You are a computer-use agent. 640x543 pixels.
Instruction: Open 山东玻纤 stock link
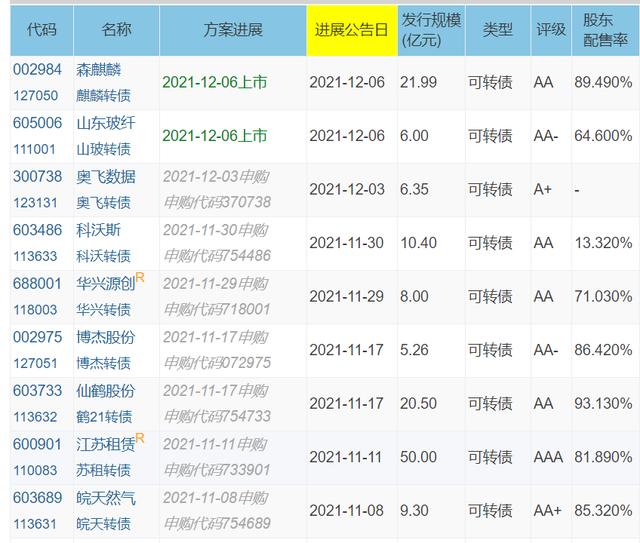[x=106, y=123]
